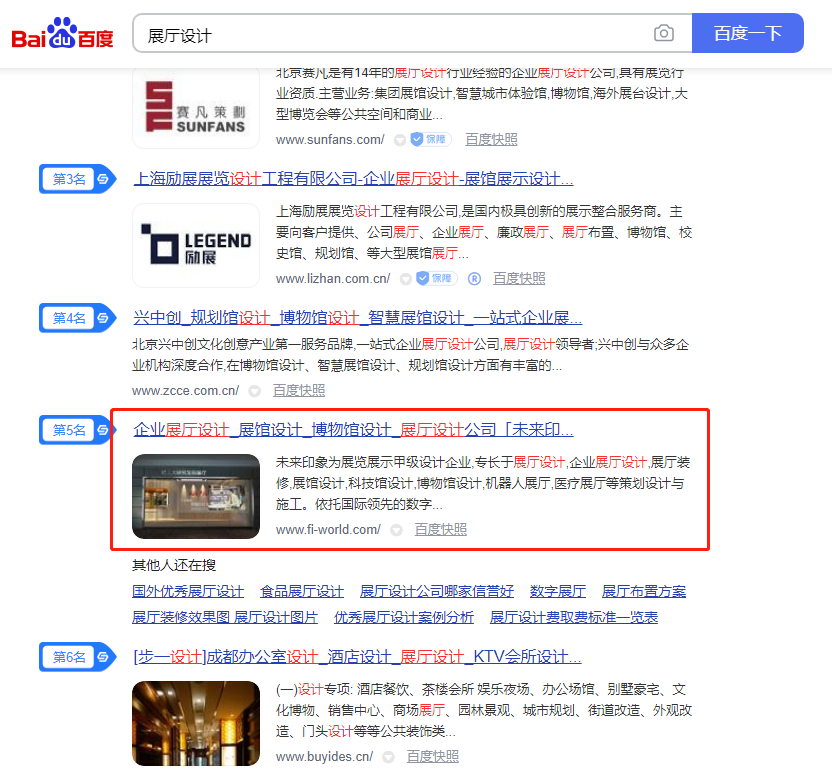
Task: Open 百度快照 for www.sunfans.com
Action: [x=491, y=140]
